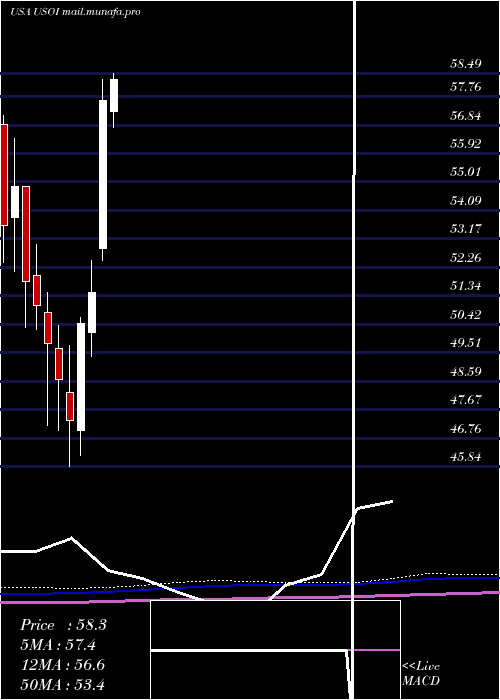Click the 53.17 price axis label
The height and width of the screenshot is (700, 500).
(x=466, y=229)
